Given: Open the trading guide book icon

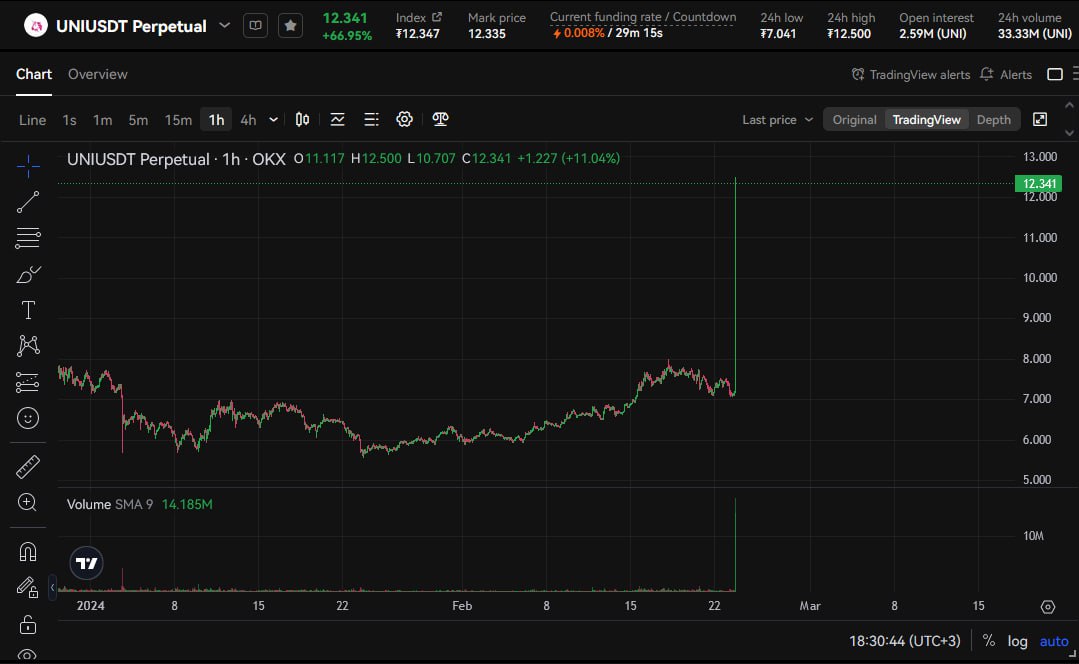Looking at the screenshot, I should [255, 26].
